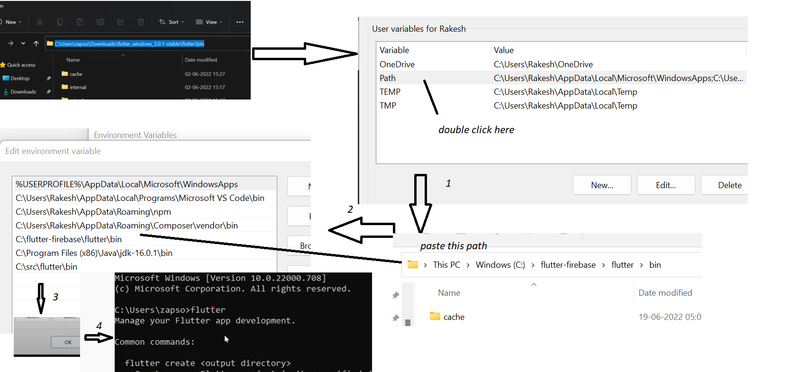Open the View dropdown in dark Explorer
800x372 pixels.
tap(209, 22)
